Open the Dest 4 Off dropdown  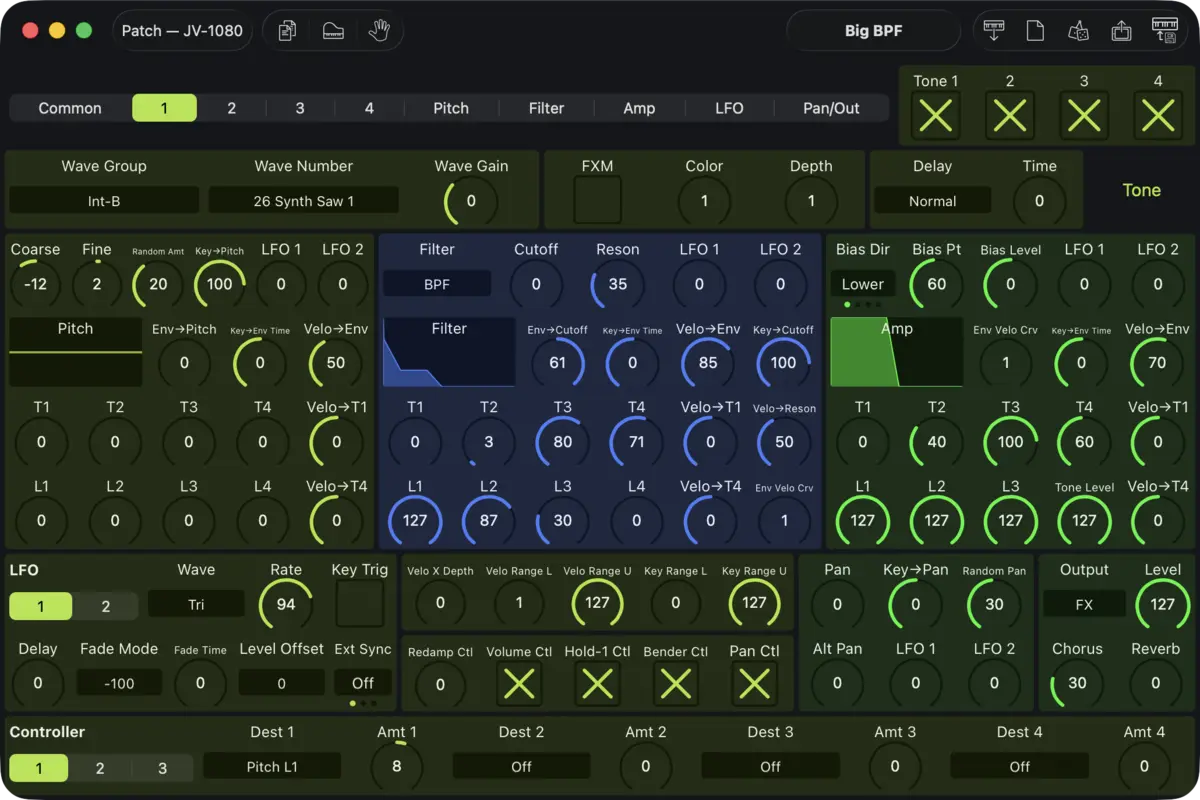coord(1019,767)
